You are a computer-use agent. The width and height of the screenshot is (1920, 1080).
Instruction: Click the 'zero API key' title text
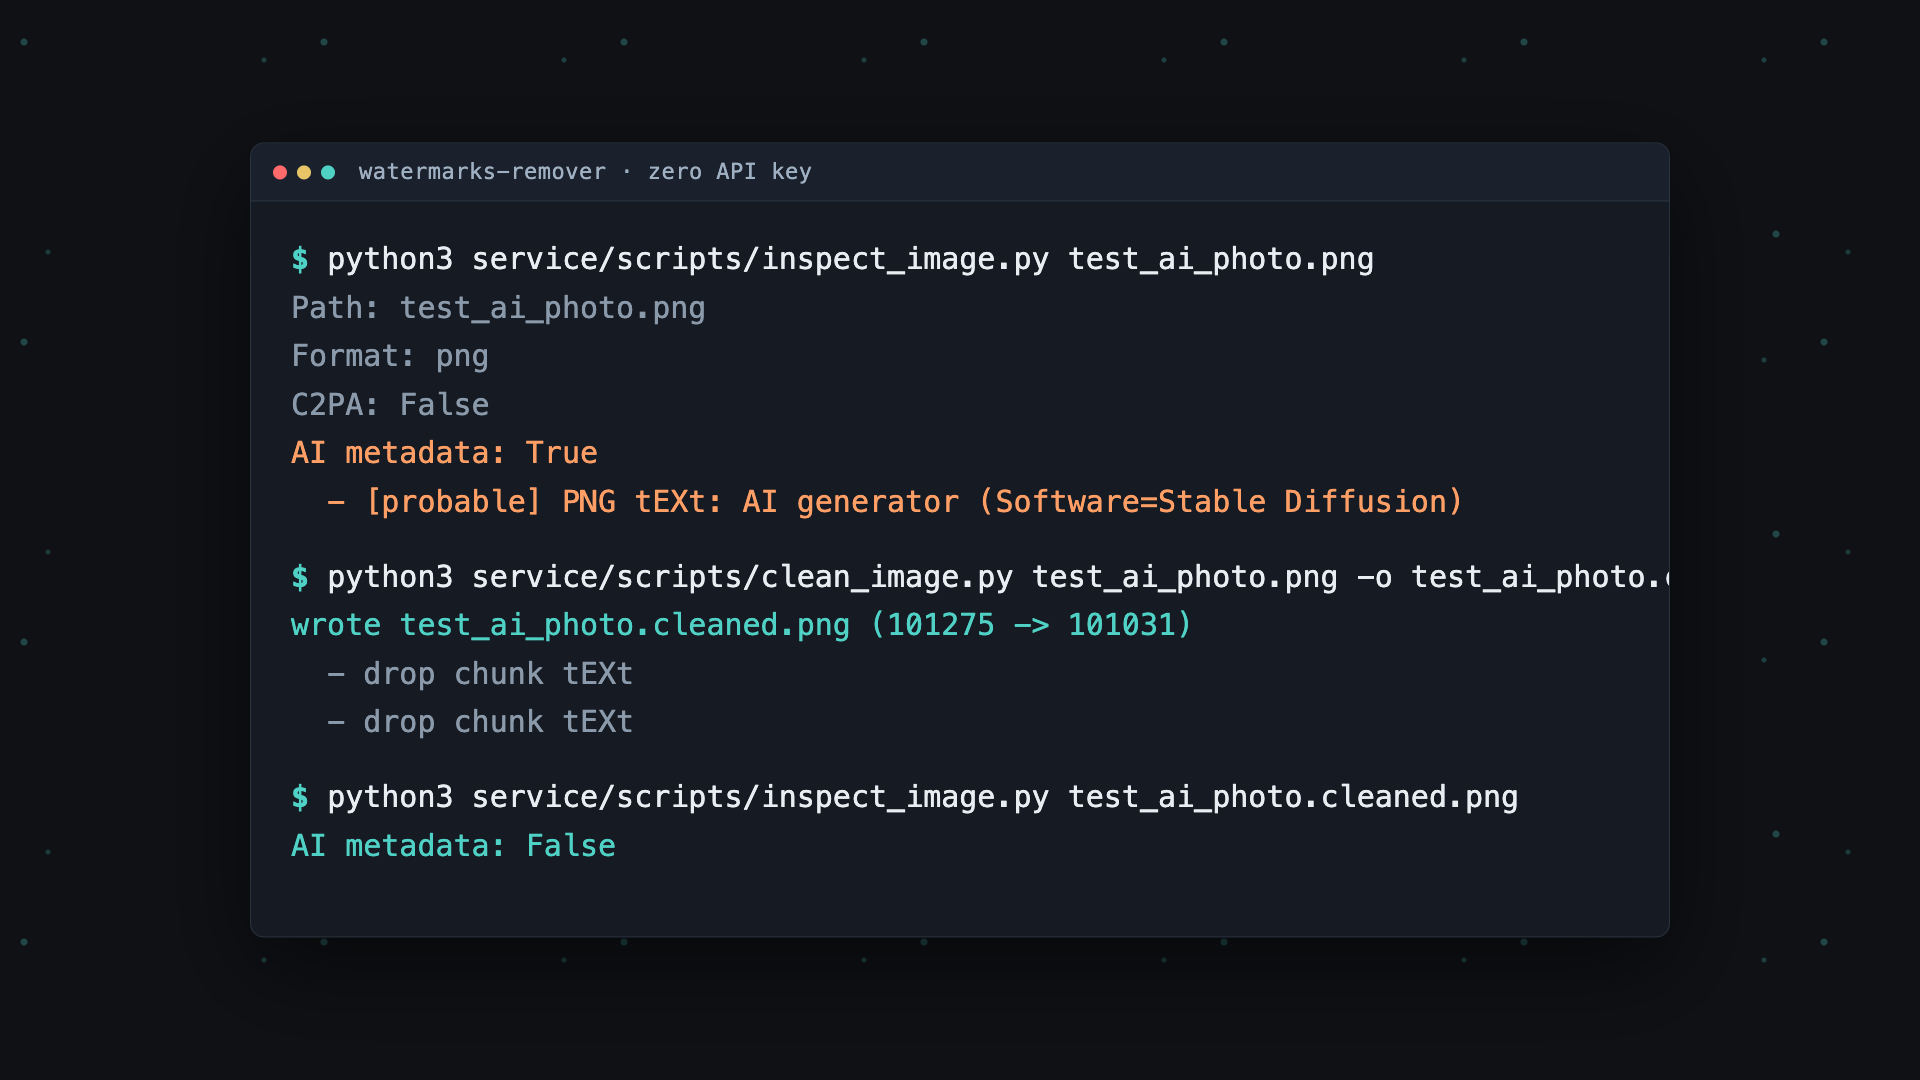(730, 172)
